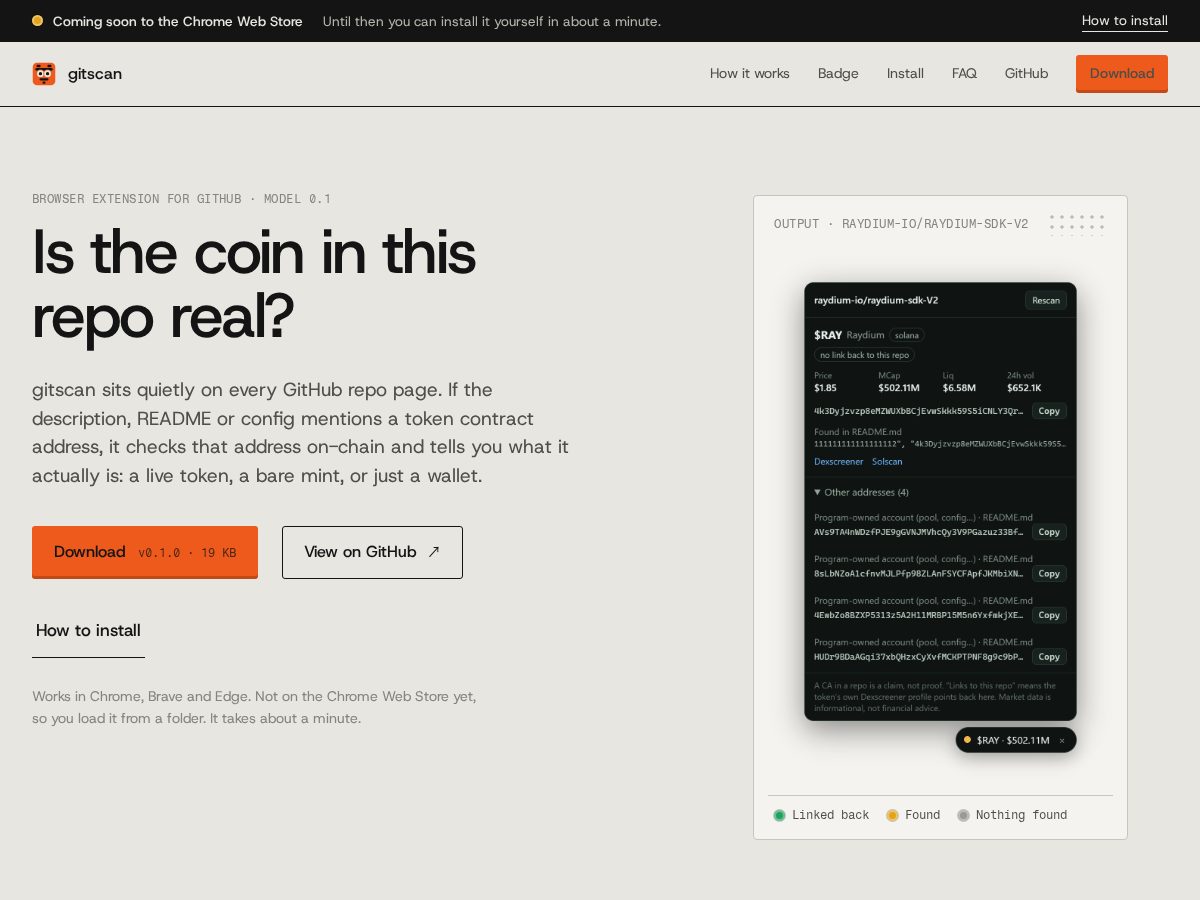Open View on GitHub button
The image size is (1200, 900).
coord(372,552)
